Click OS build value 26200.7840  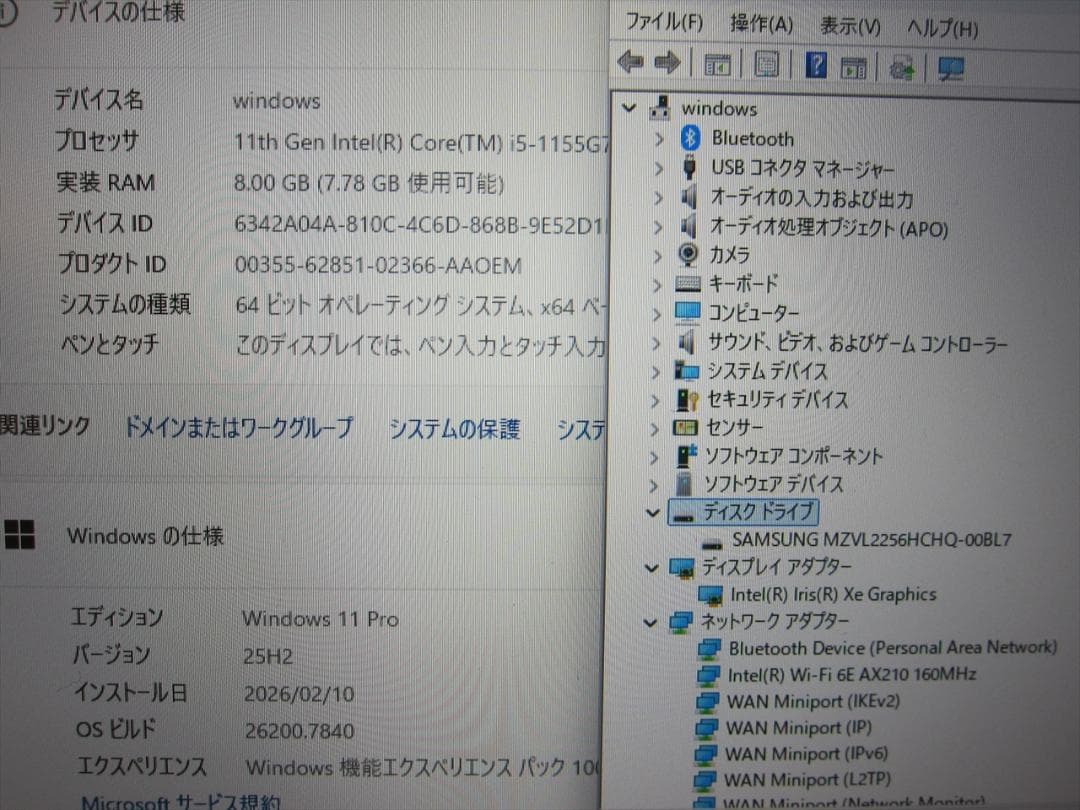[300, 731]
